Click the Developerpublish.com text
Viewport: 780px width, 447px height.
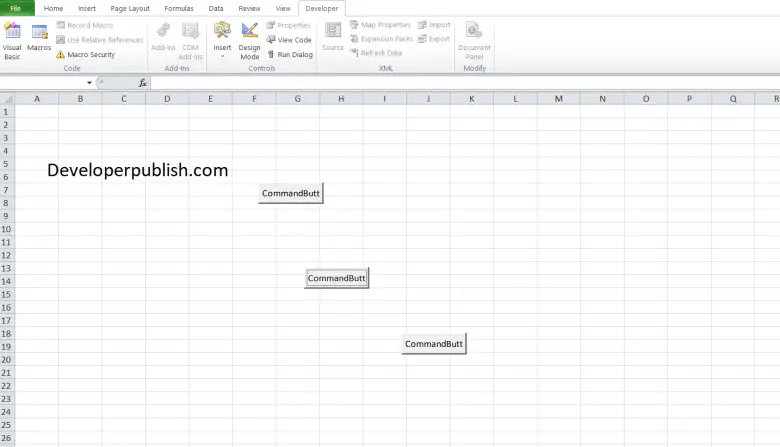click(x=138, y=171)
